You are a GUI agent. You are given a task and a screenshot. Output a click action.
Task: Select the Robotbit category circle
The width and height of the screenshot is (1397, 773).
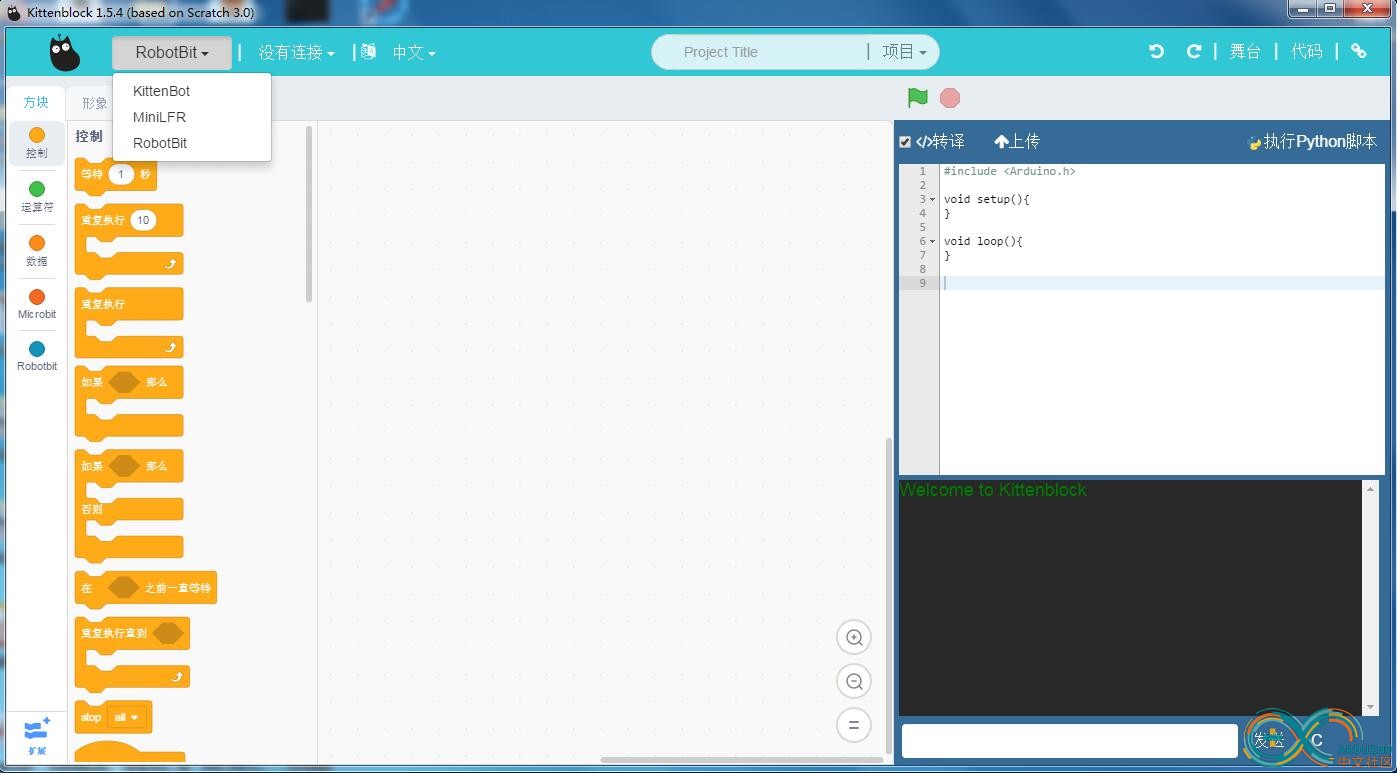37,349
